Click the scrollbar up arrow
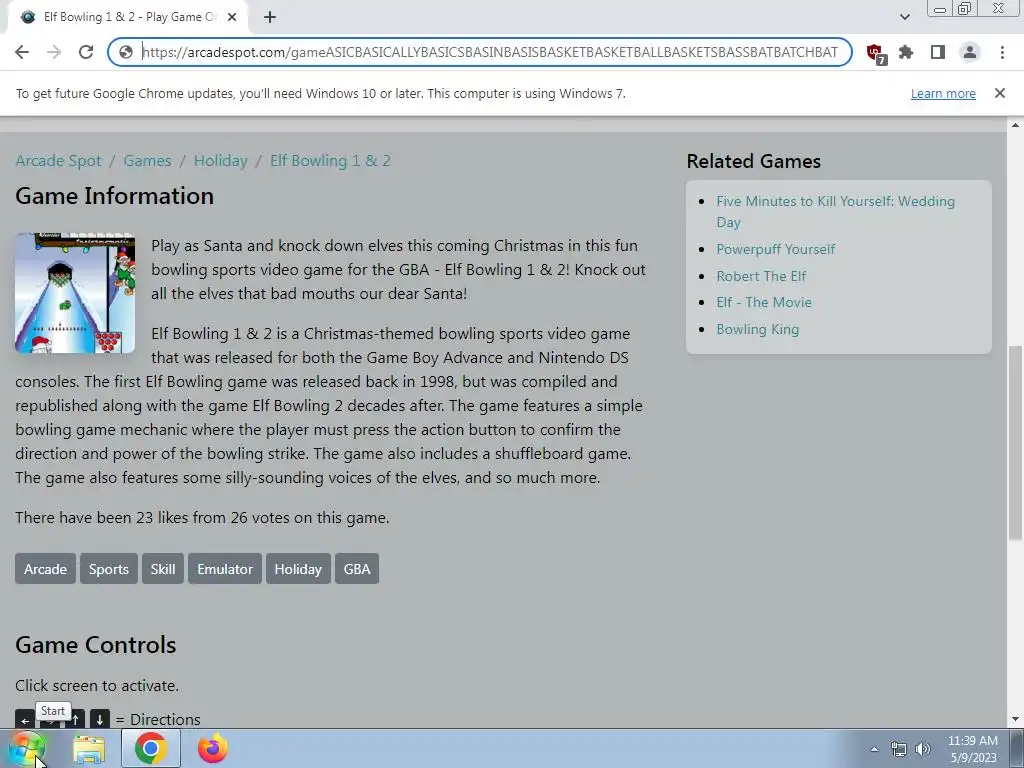 tap(1015, 125)
